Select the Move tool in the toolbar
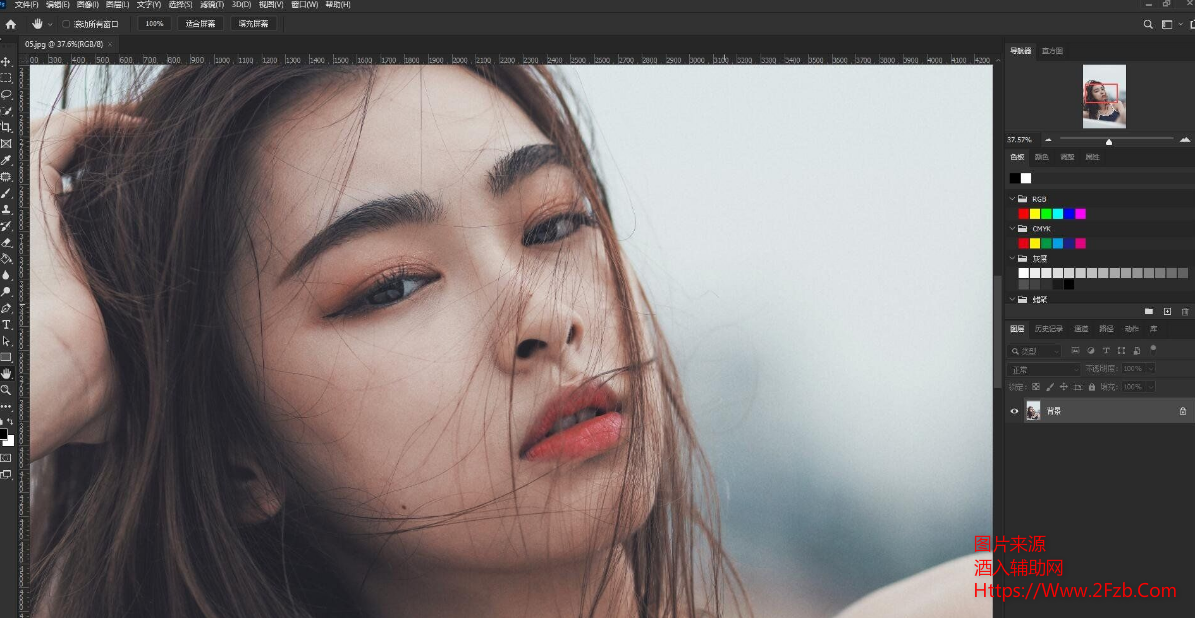 [x=6, y=62]
